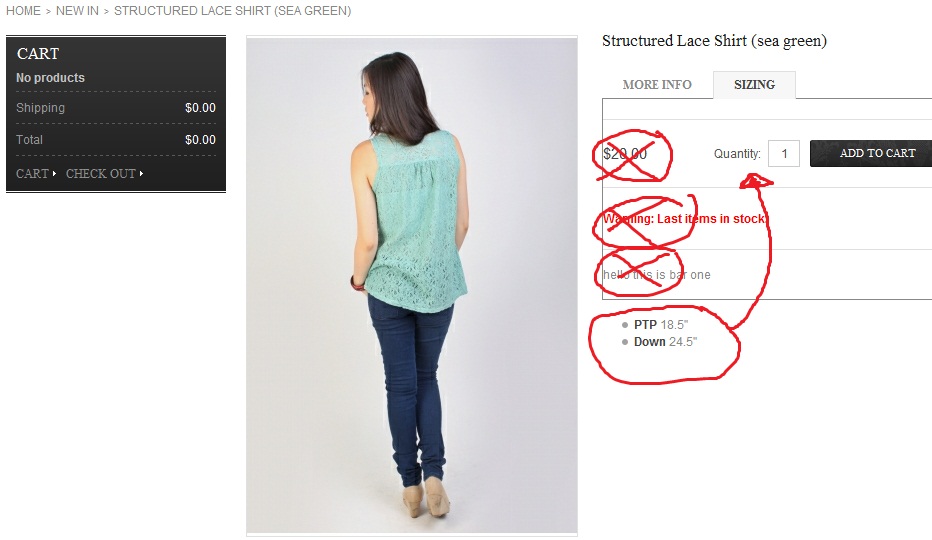Enlarge the product model photo
Image resolution: width=932 pixels, height=540 pixels.
coord(412,285)
